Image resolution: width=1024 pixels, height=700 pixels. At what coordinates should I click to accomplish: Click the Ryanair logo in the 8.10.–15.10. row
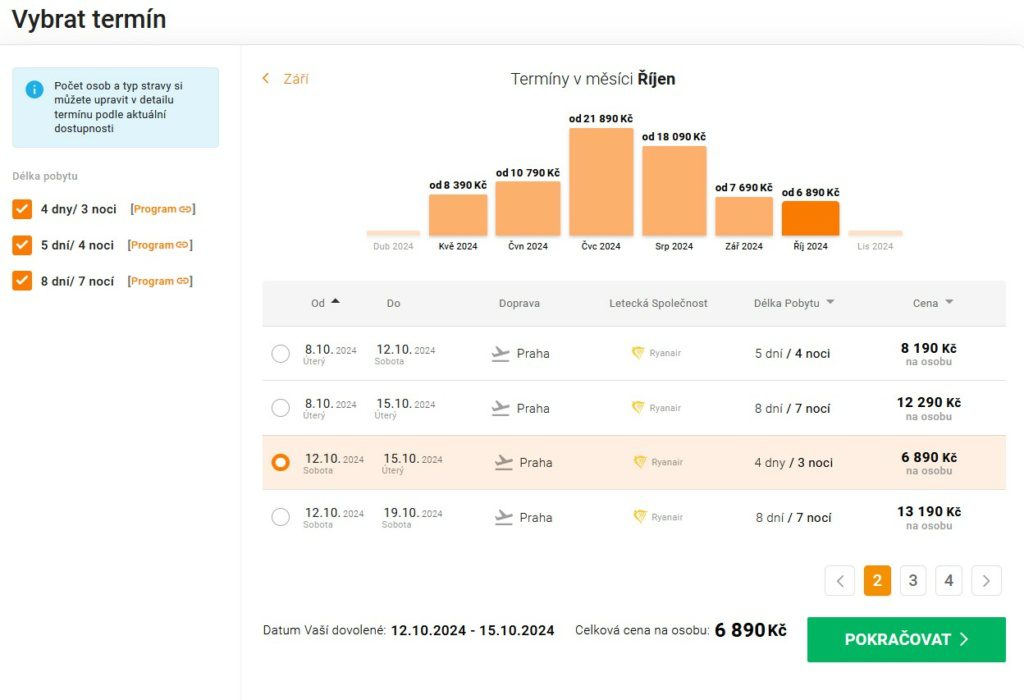[638, 407]
